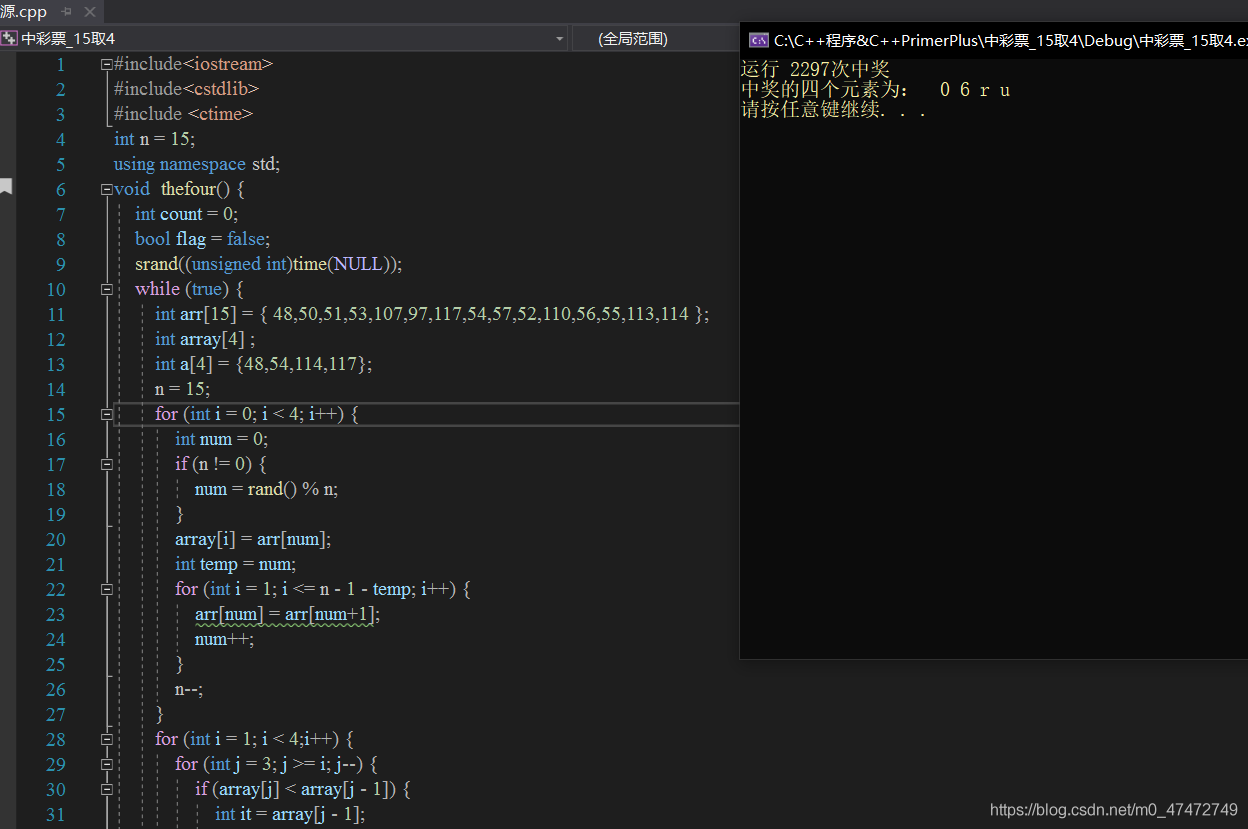
Task: Click the int arr[15] array initializer line
Action: point(432,314)
